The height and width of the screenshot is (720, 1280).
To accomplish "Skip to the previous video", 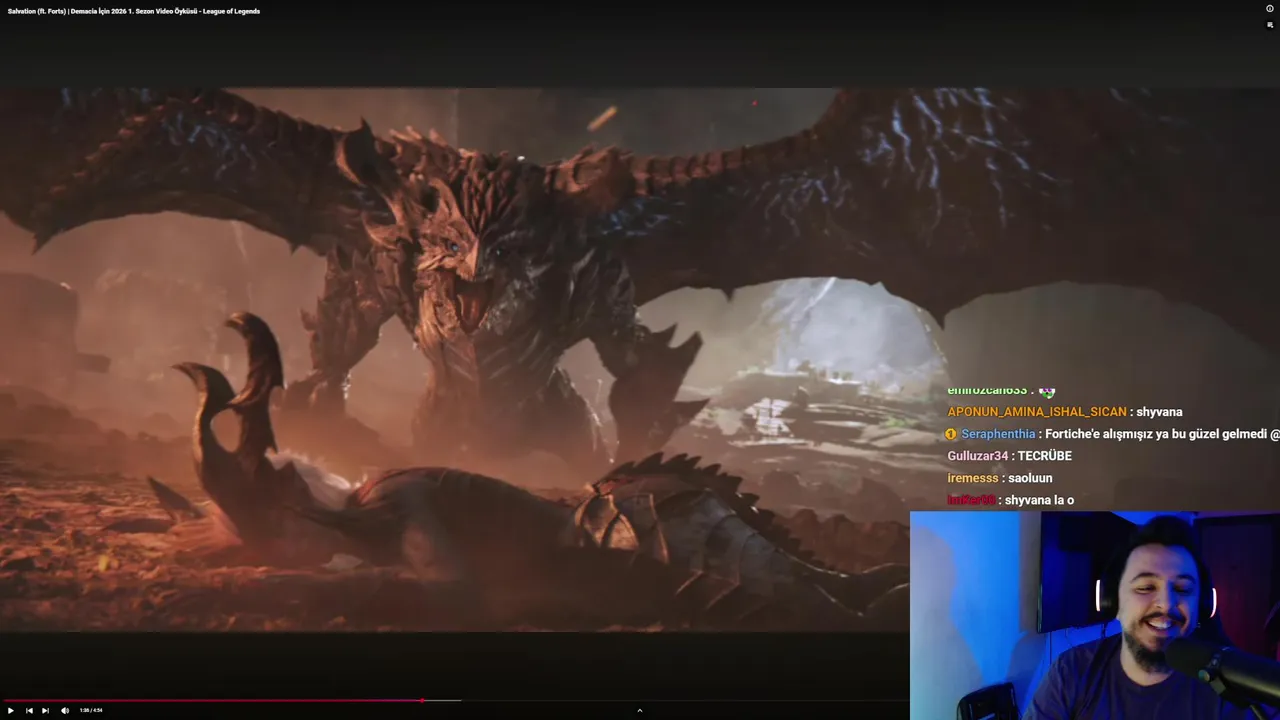I will (x=29, y=710).
